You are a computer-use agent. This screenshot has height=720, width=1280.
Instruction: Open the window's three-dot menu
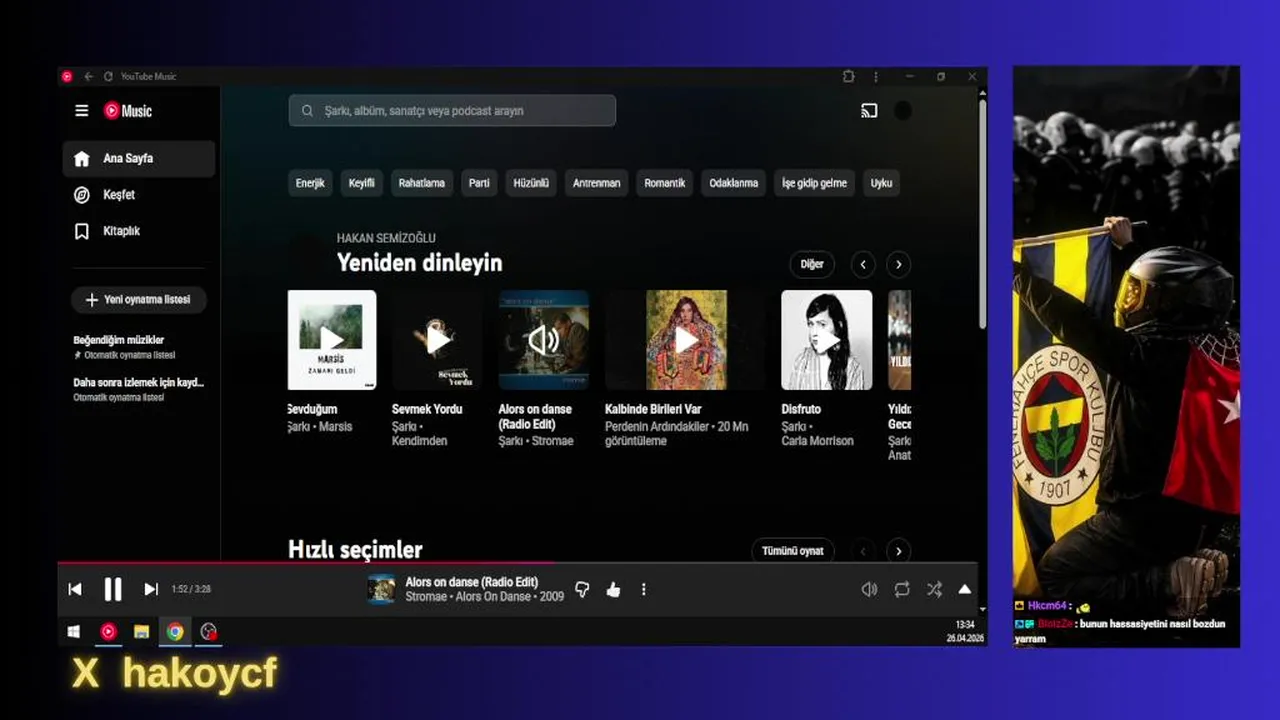click(x=876, y=76)
